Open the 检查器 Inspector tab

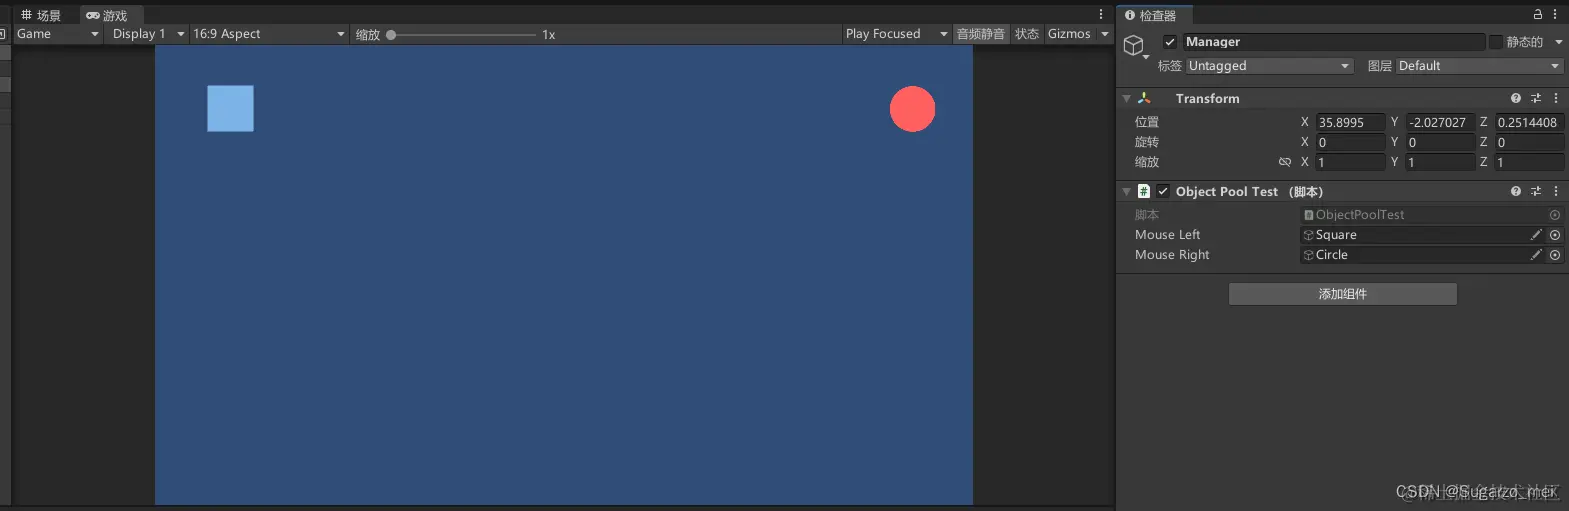tap(1151, 15)
